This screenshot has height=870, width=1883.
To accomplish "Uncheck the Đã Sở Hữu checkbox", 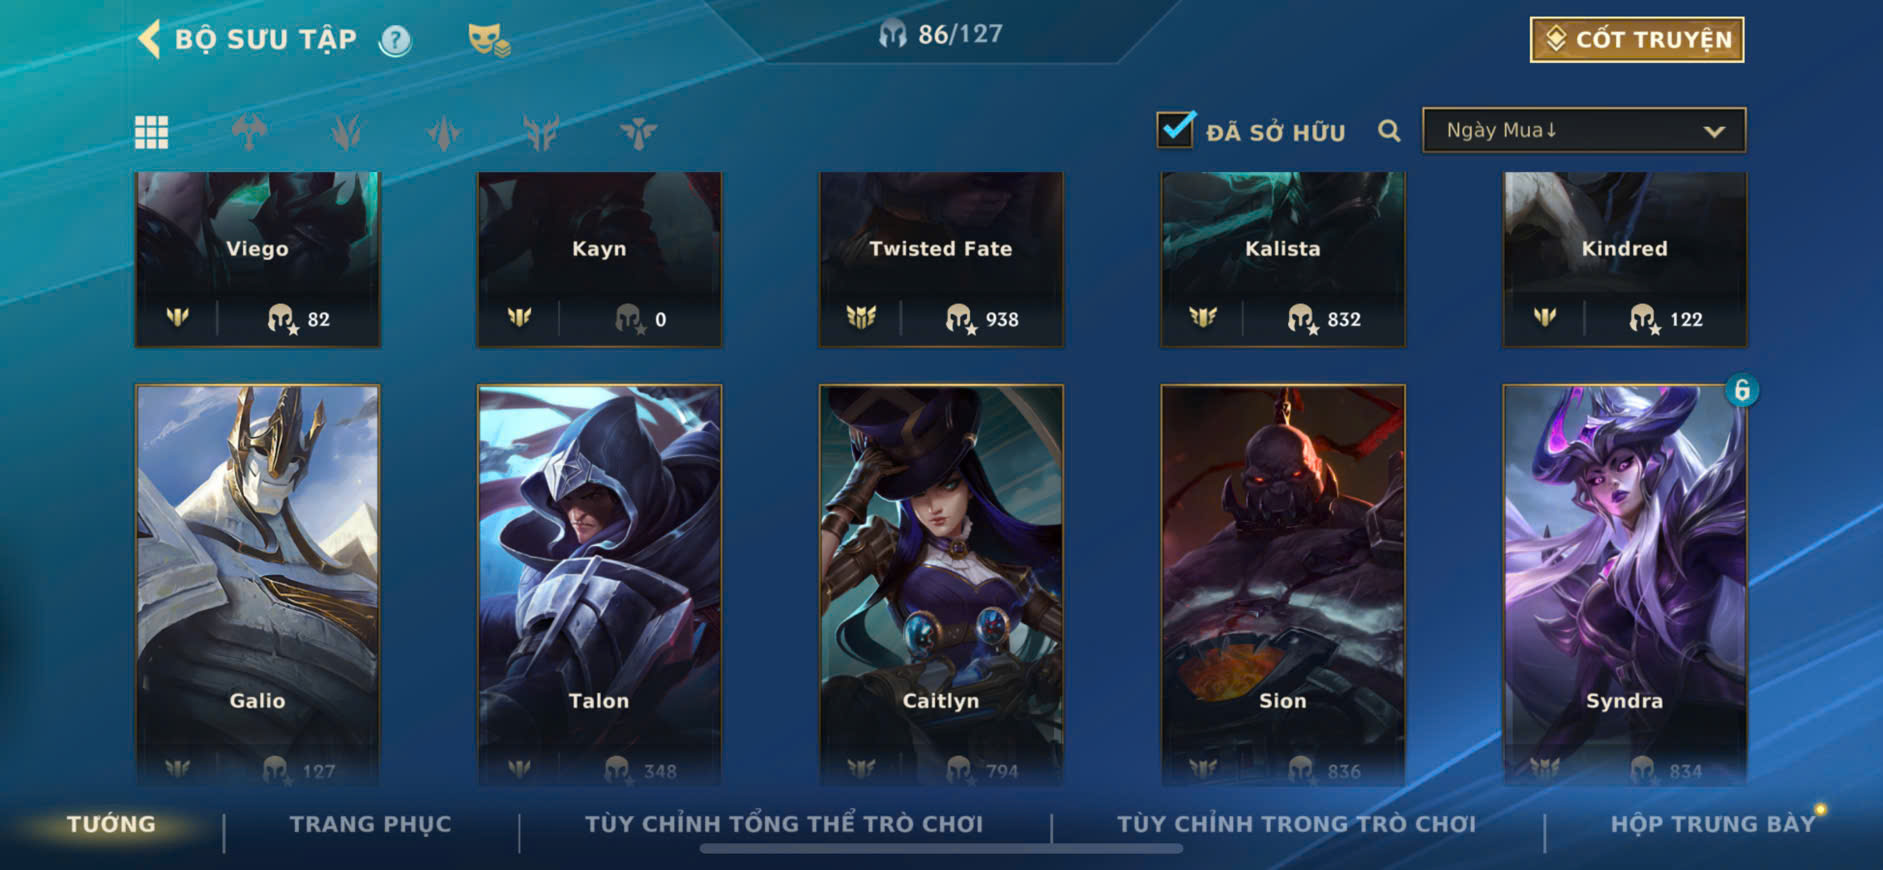I will tap(1175, 130).
